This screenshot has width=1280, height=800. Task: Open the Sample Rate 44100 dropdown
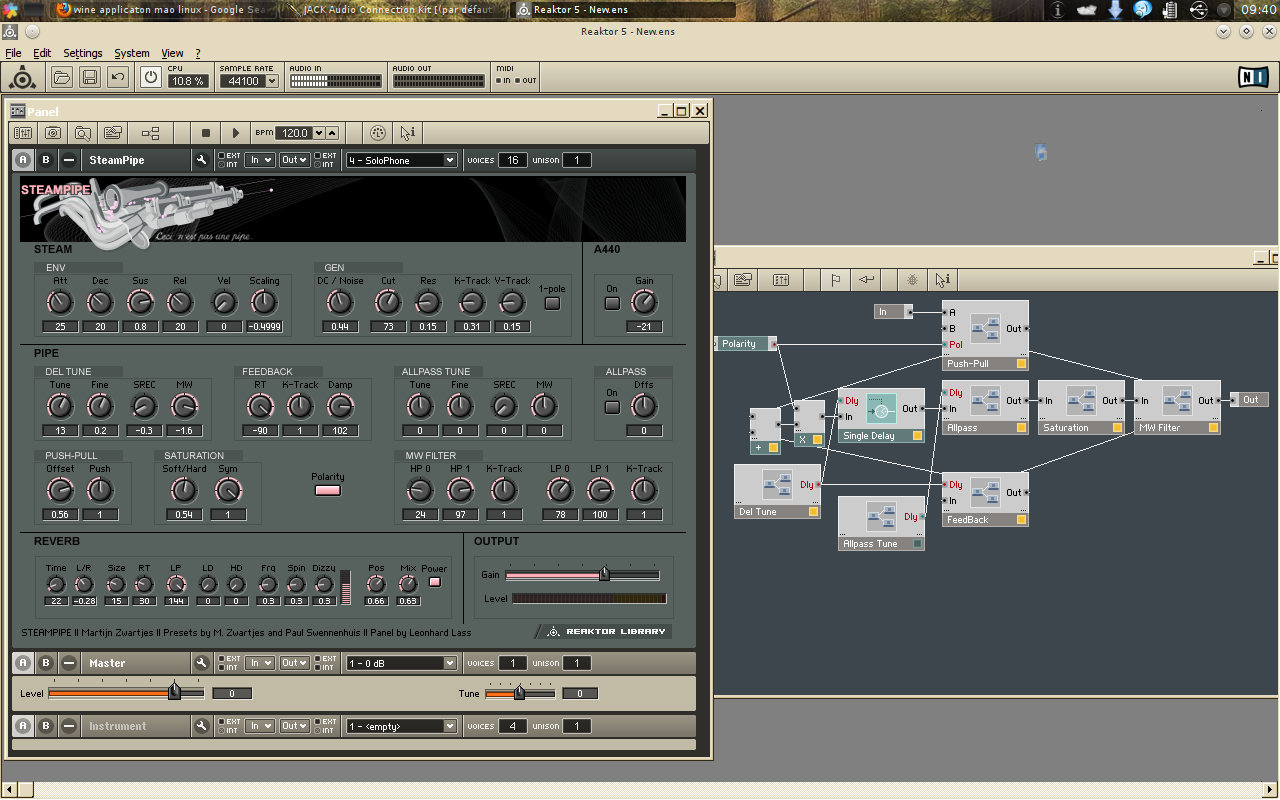pyautogui.click(x=249, y=81)
